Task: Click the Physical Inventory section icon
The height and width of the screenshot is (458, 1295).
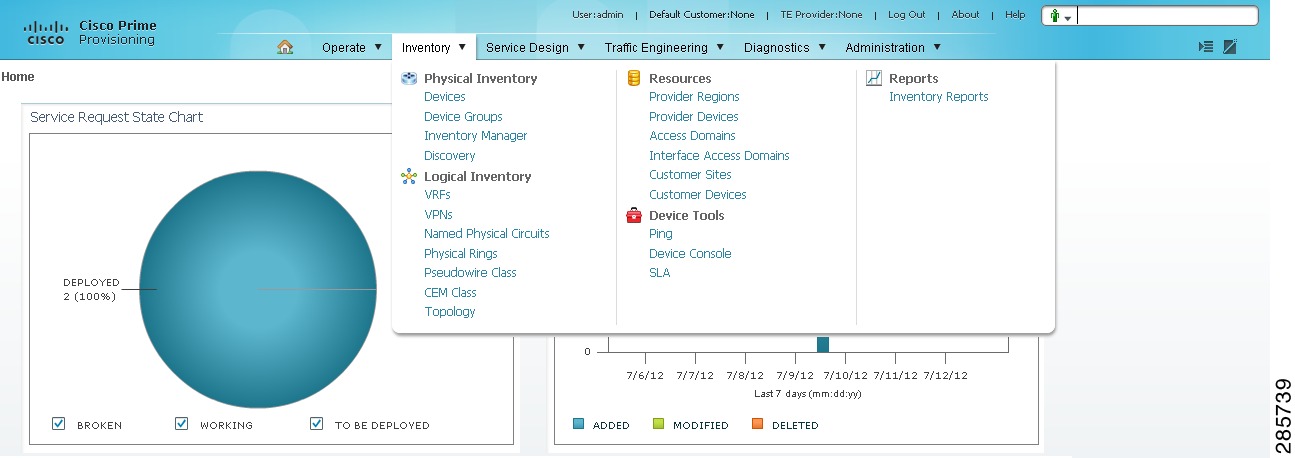Action: click(x=408, y=78)
